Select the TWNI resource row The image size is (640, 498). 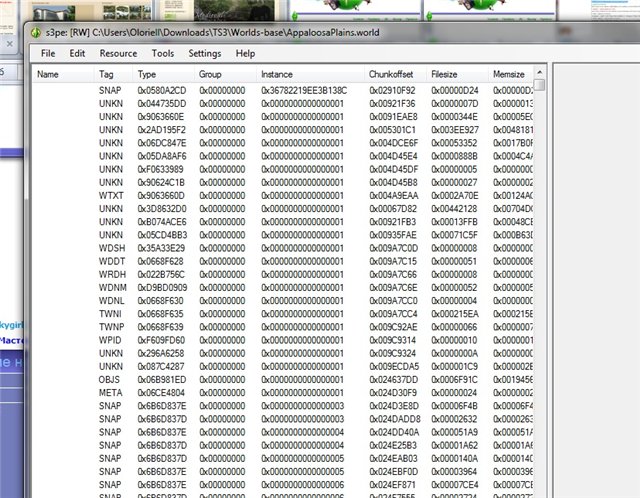click(x=111, y=313)
